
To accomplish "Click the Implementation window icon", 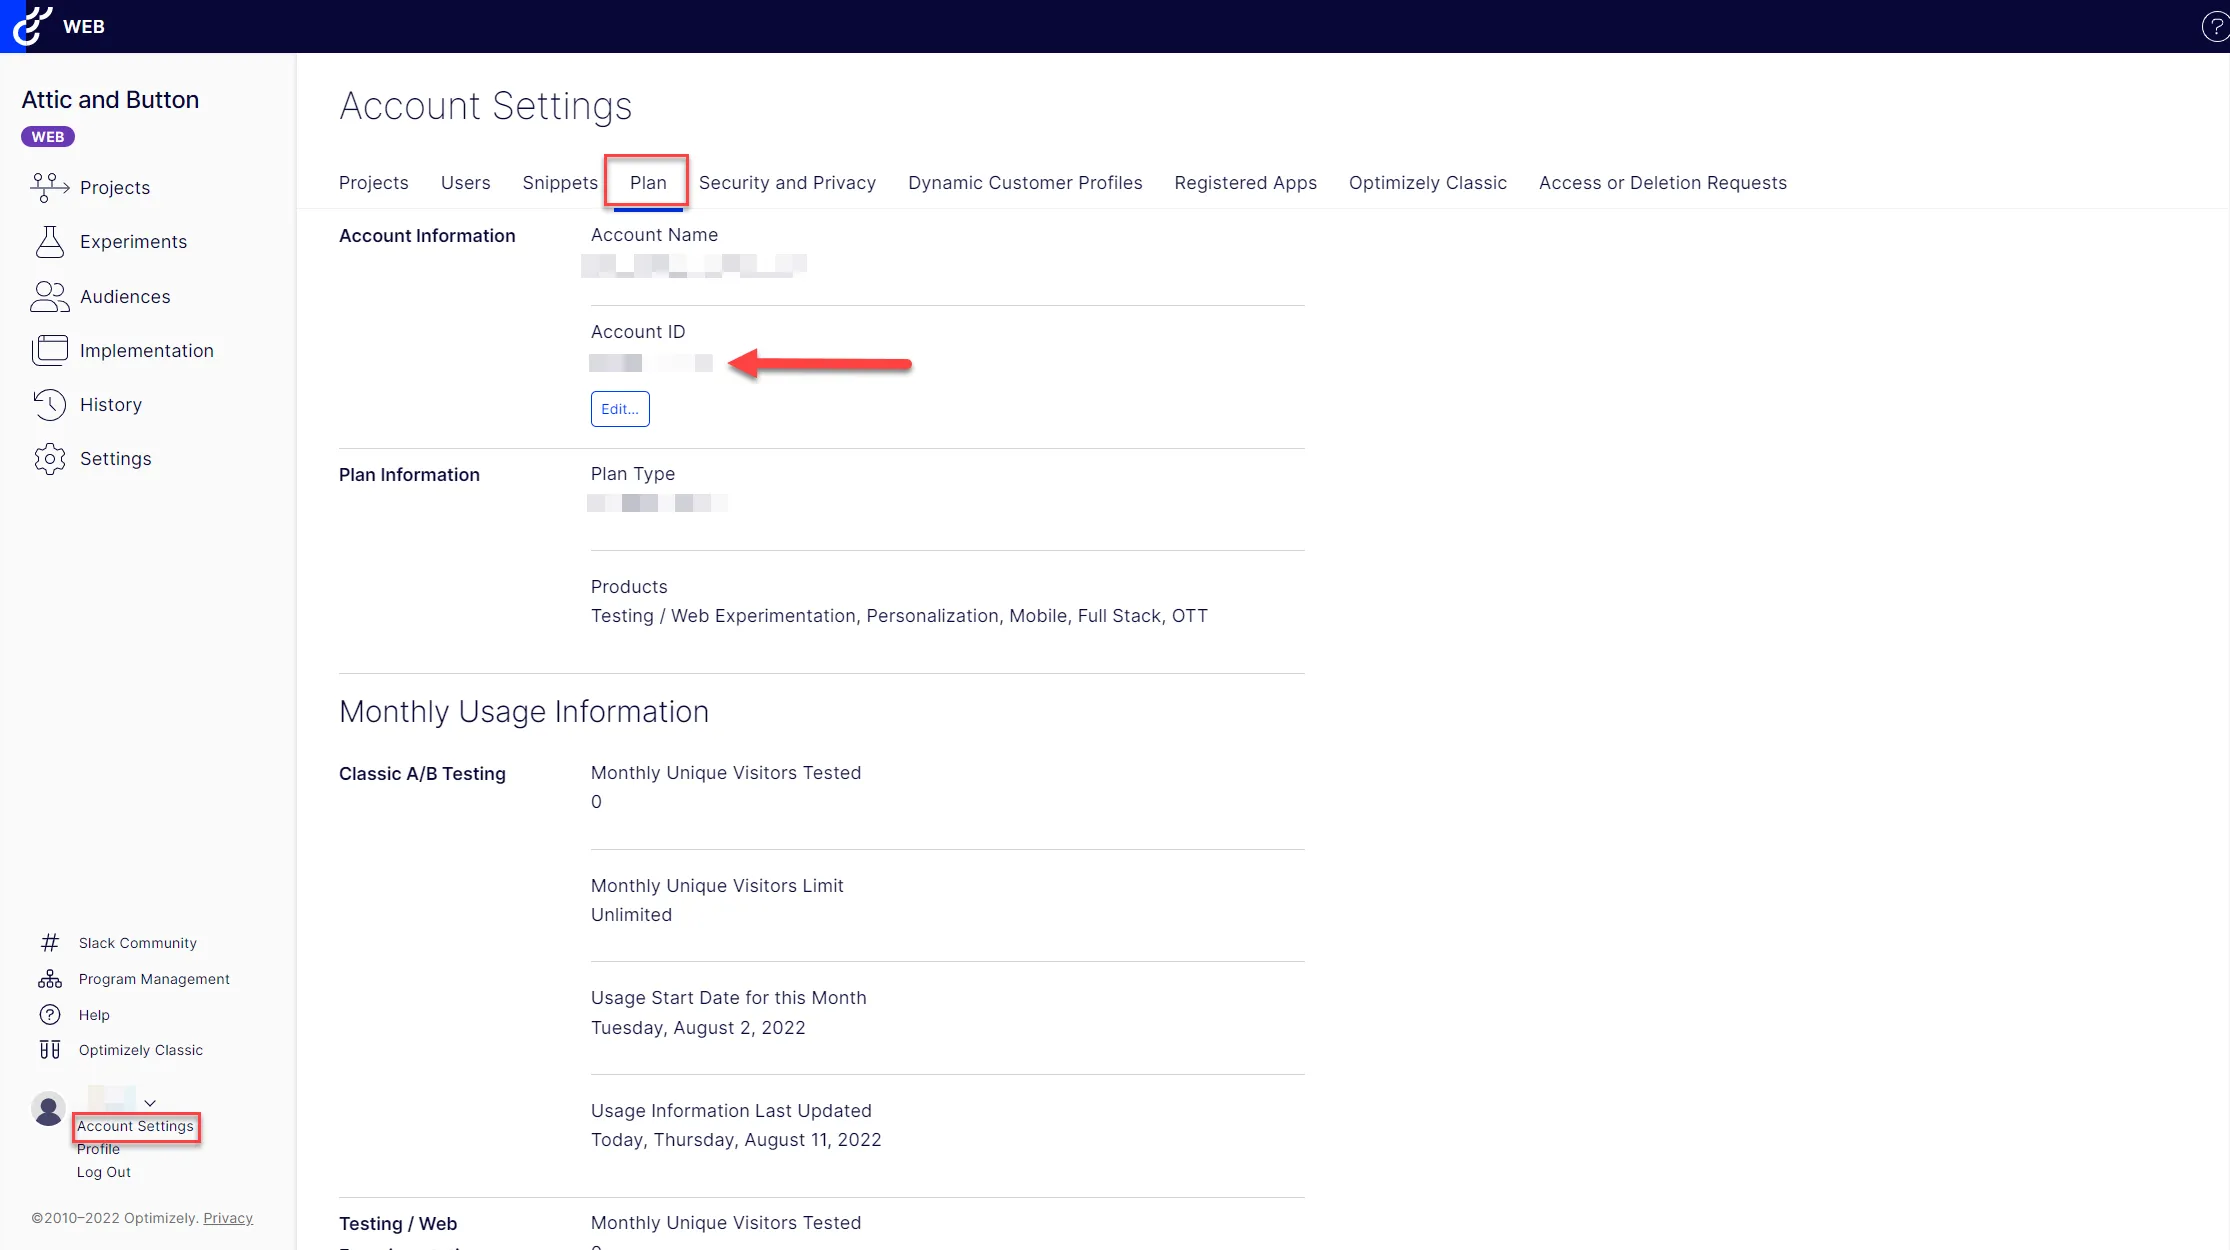I will [50, 350].
